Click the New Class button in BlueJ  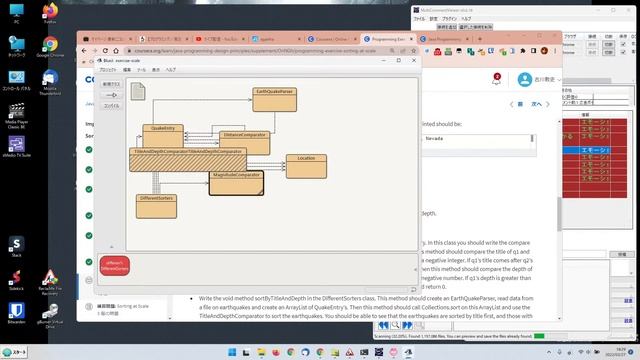coord(111,84)
